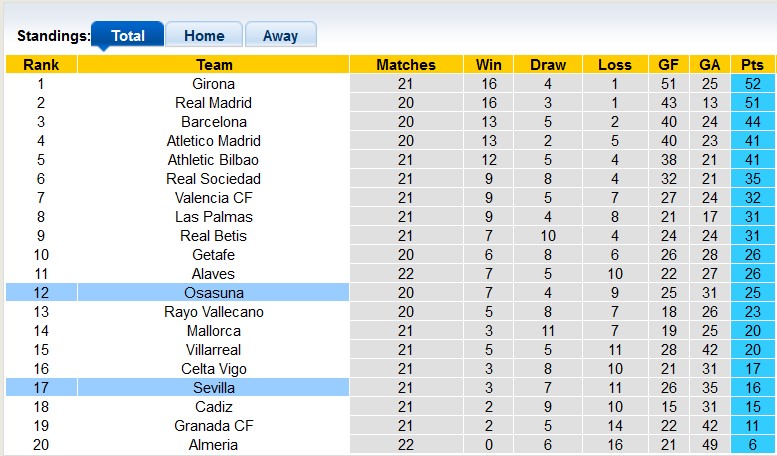Screen dimensions: 777x456
Task: Select the Away standings tab
Action: coord(280,35)
